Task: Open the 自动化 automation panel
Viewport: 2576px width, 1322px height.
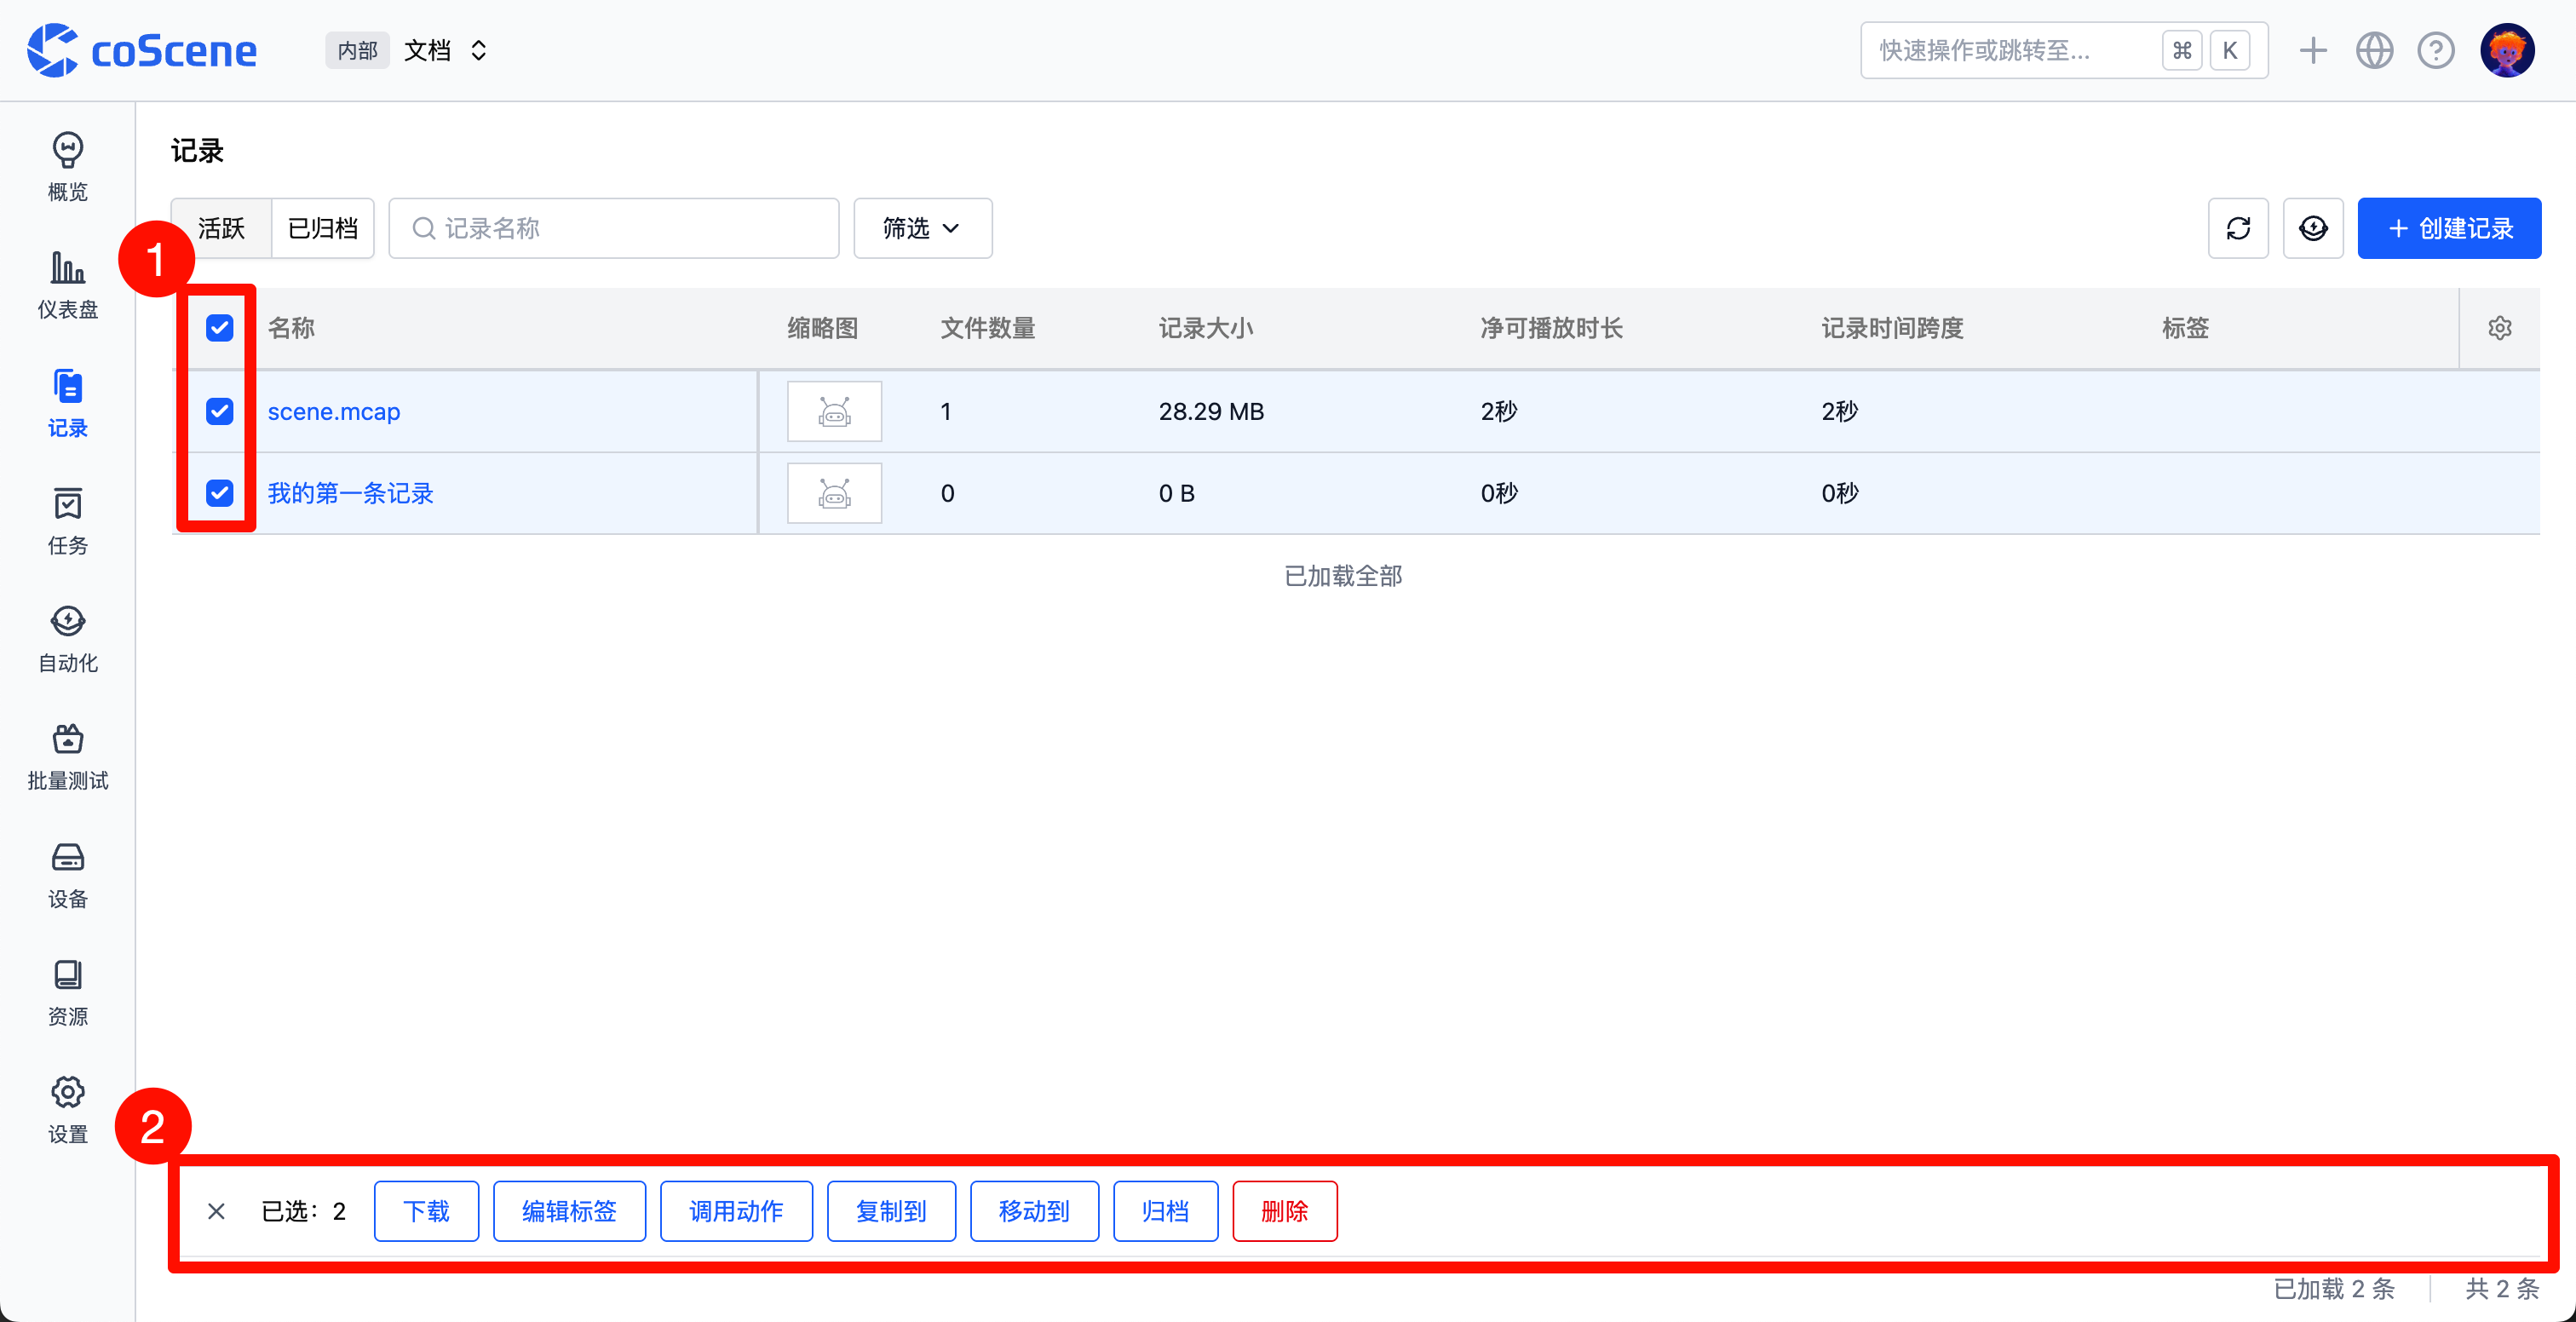Action: click(x=66, y=638)
